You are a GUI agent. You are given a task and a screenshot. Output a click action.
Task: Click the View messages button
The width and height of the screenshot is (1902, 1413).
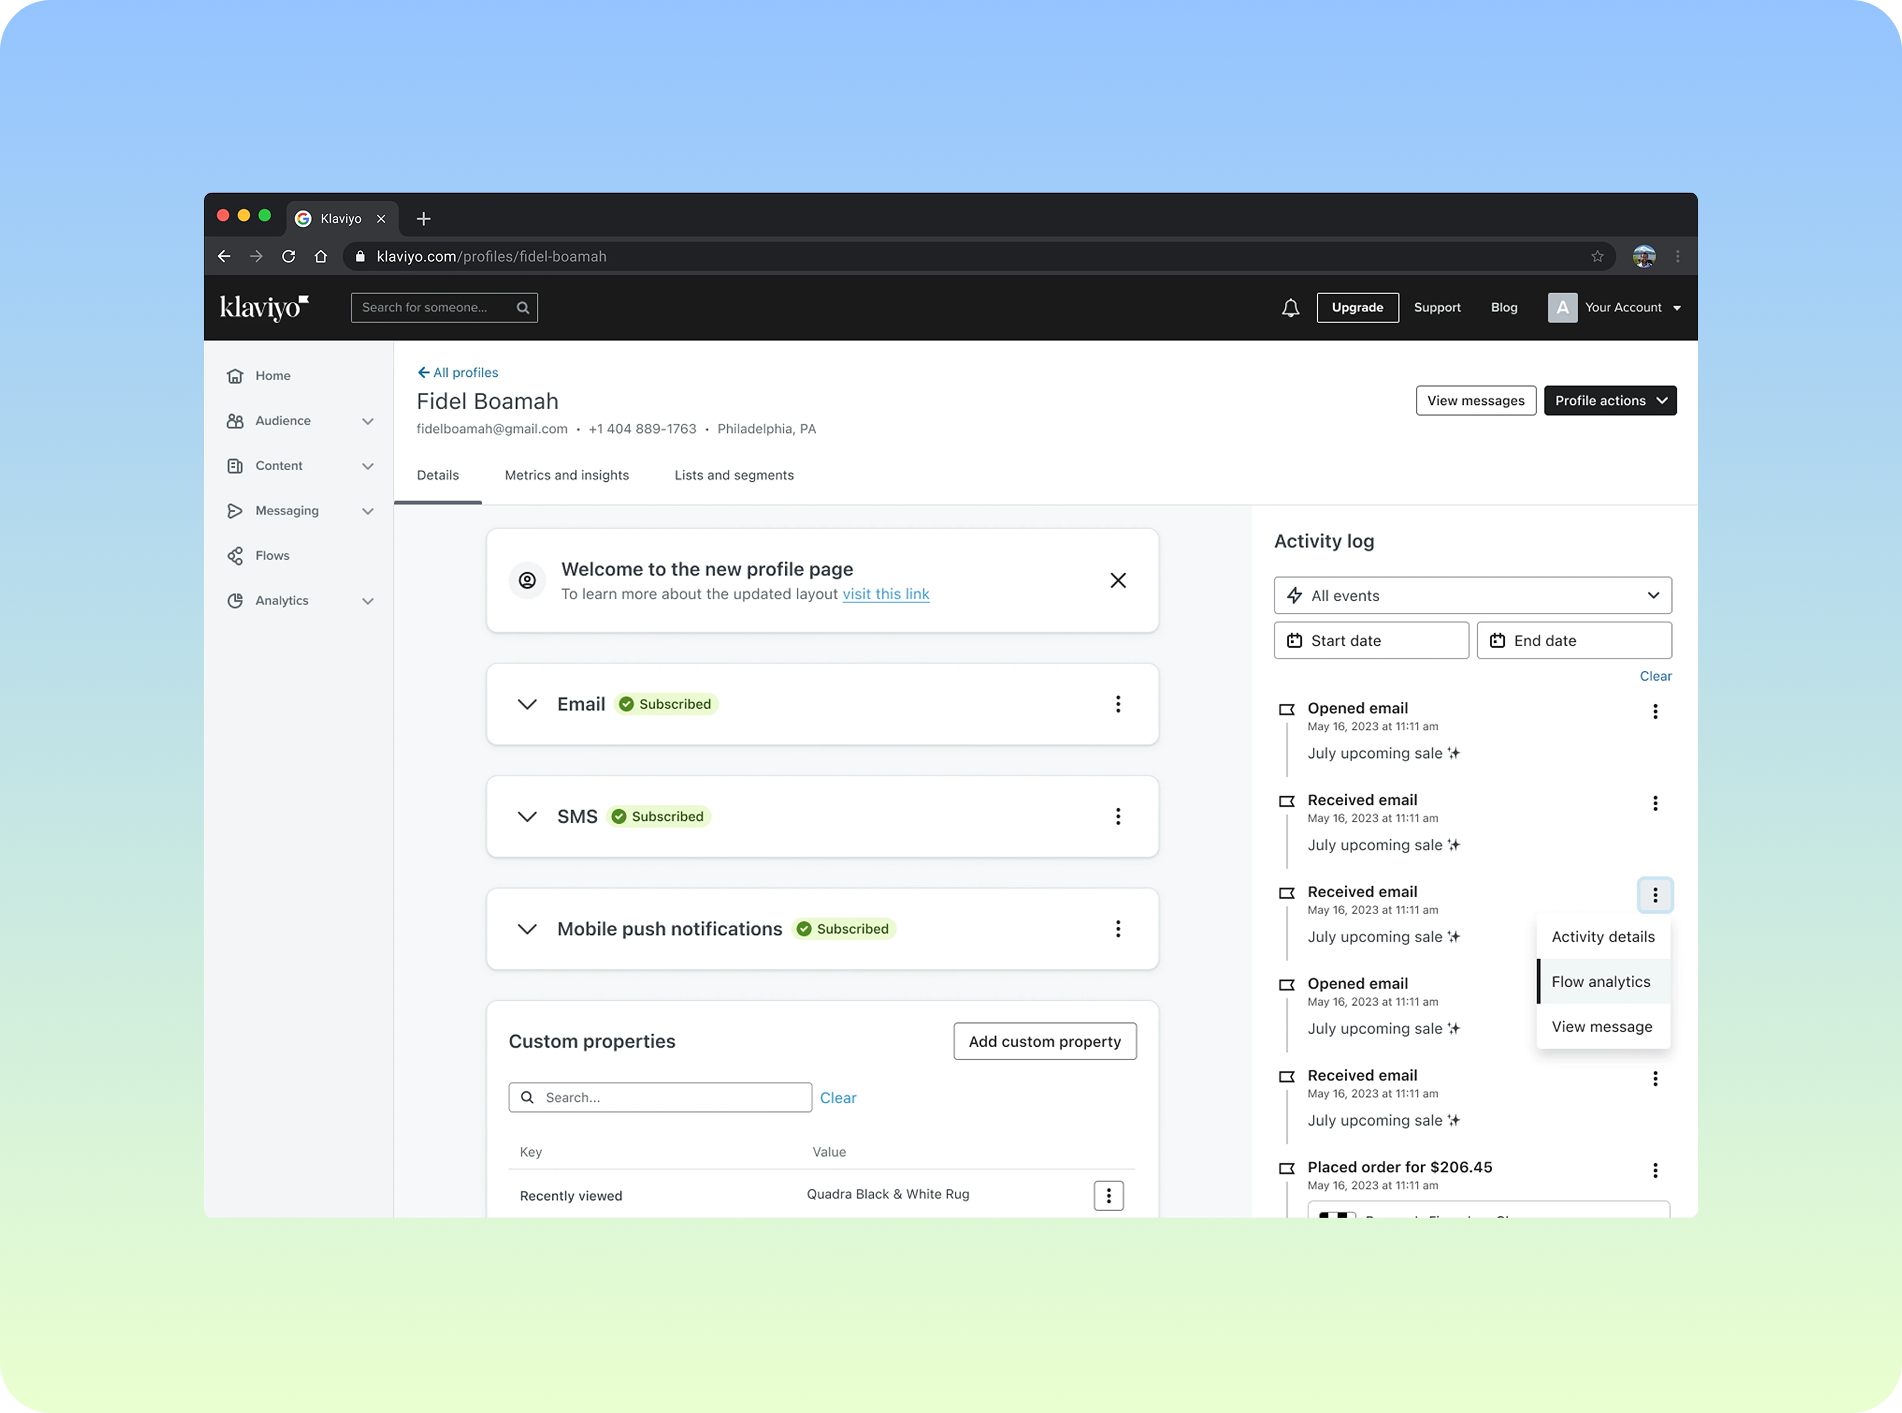(x=1475, y=400)
